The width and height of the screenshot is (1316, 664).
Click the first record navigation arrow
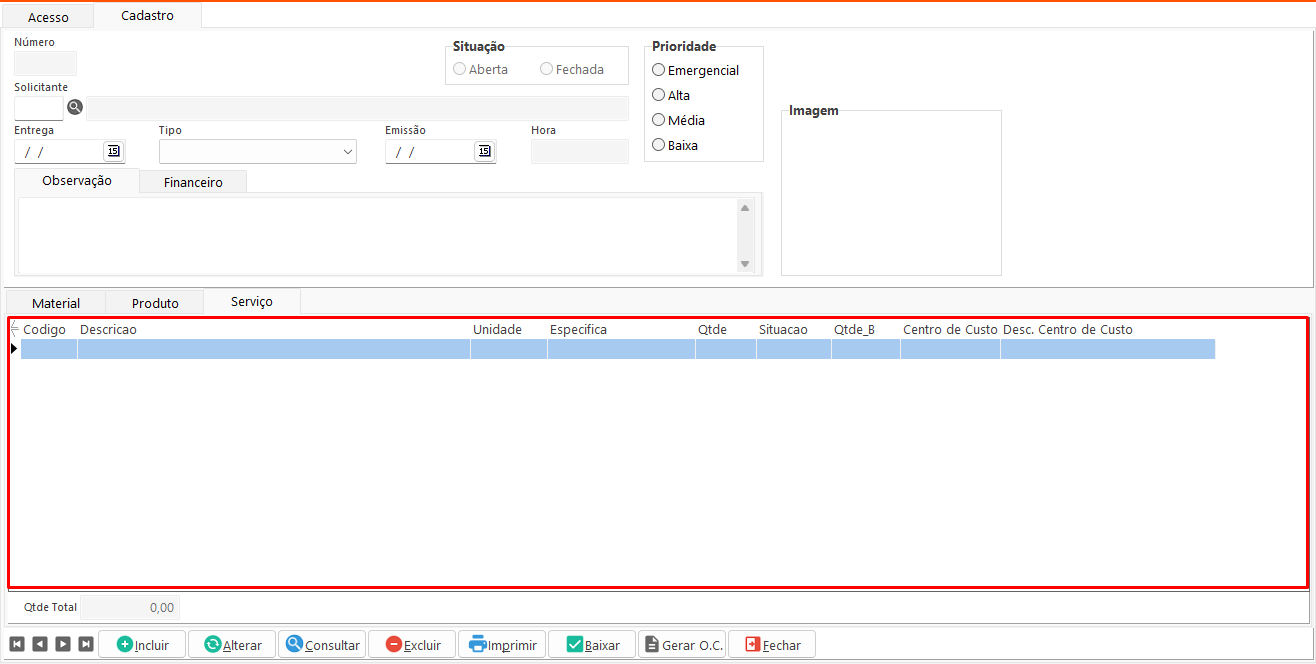tap(16, 645)
